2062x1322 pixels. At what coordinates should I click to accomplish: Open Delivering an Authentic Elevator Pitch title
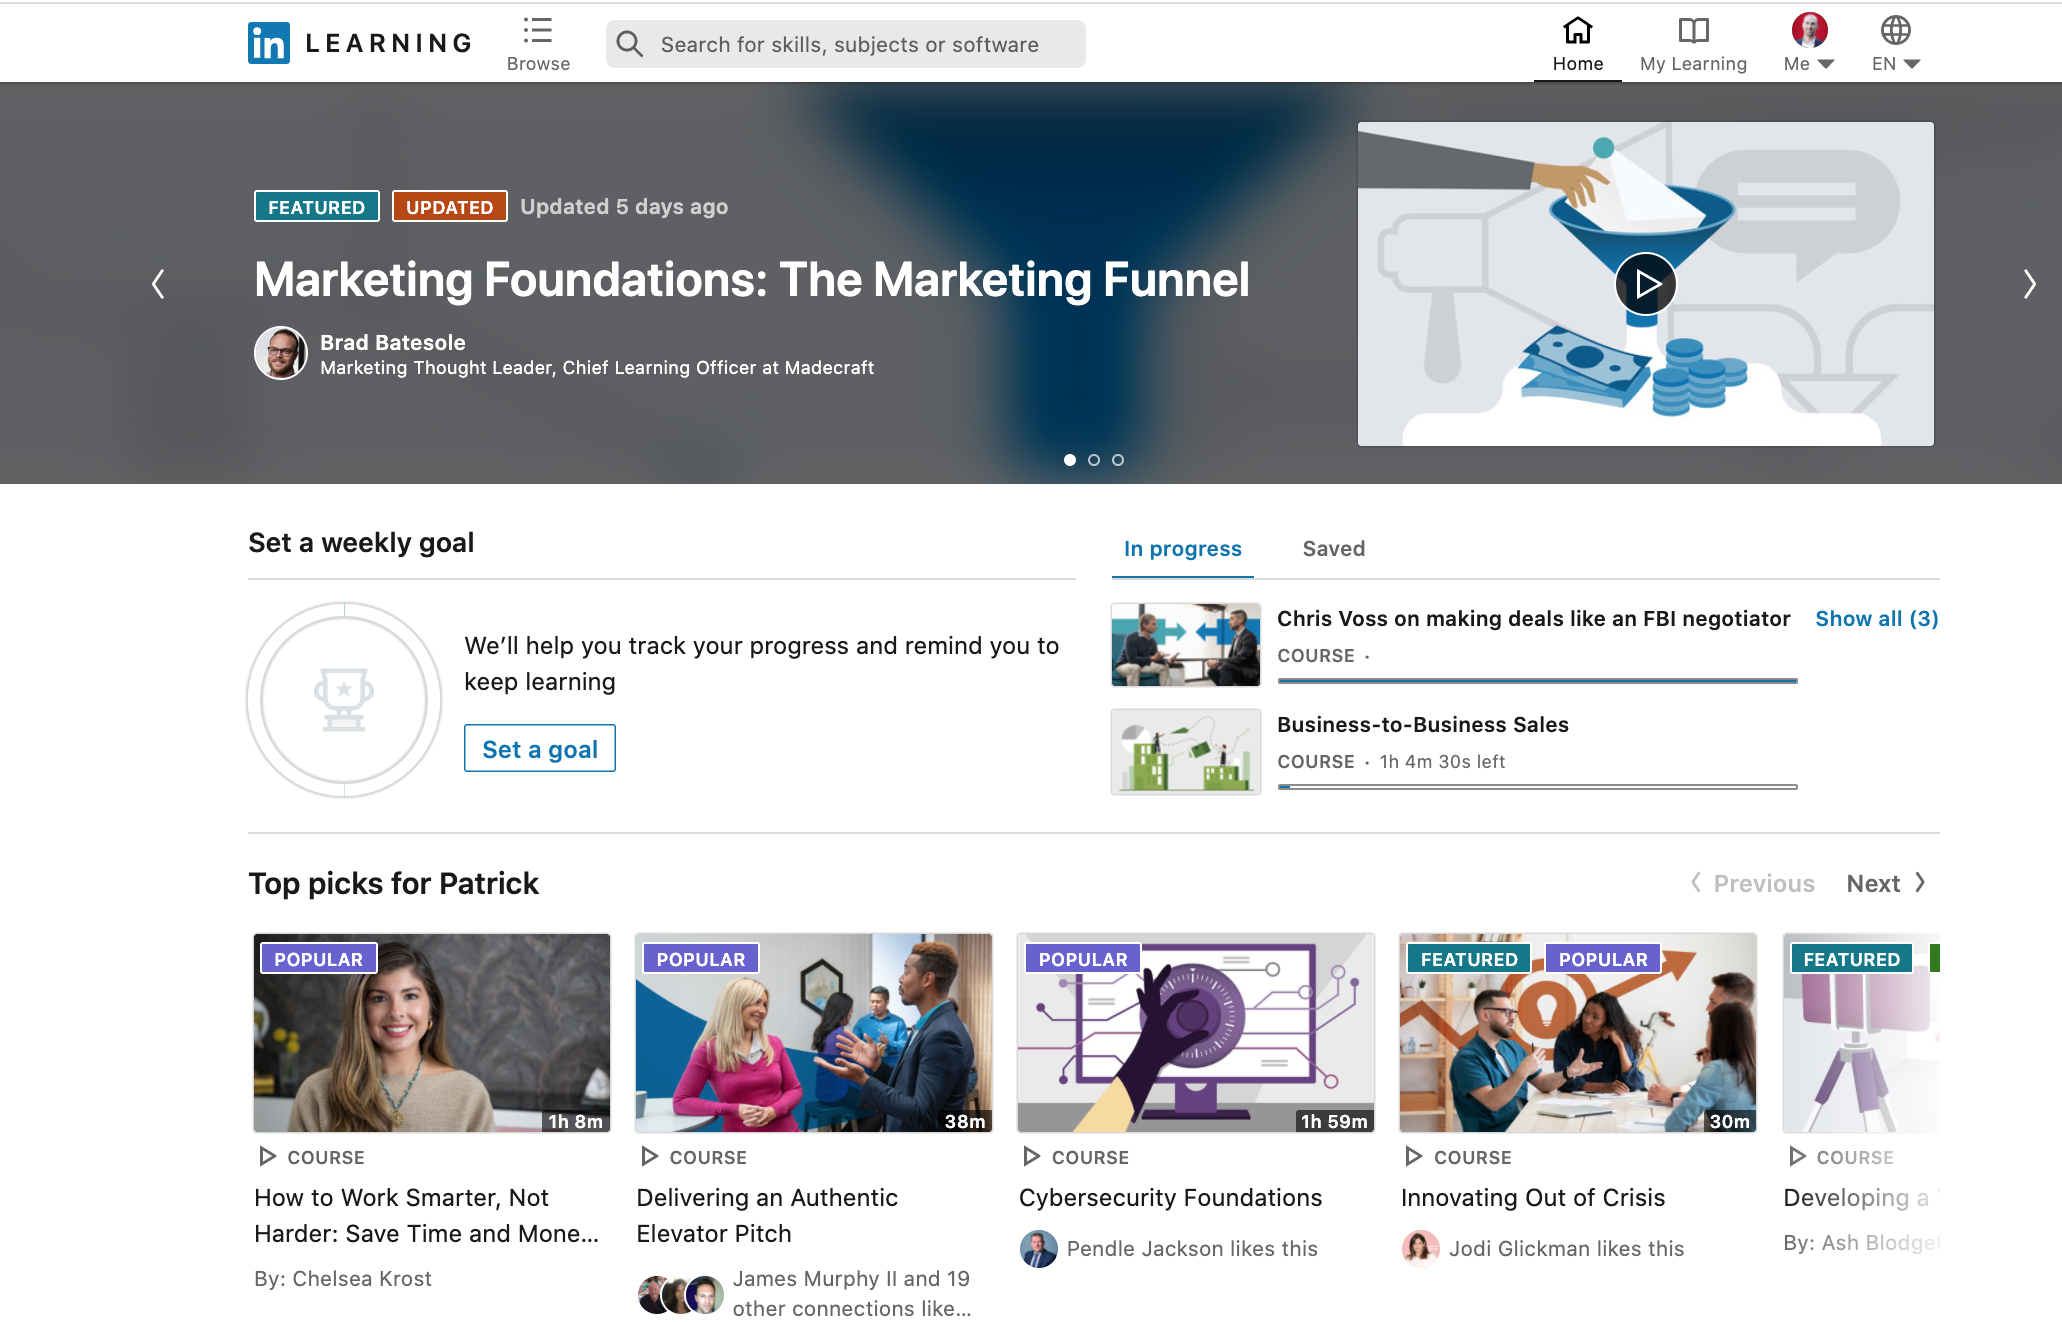click(x=767, y=1216)
